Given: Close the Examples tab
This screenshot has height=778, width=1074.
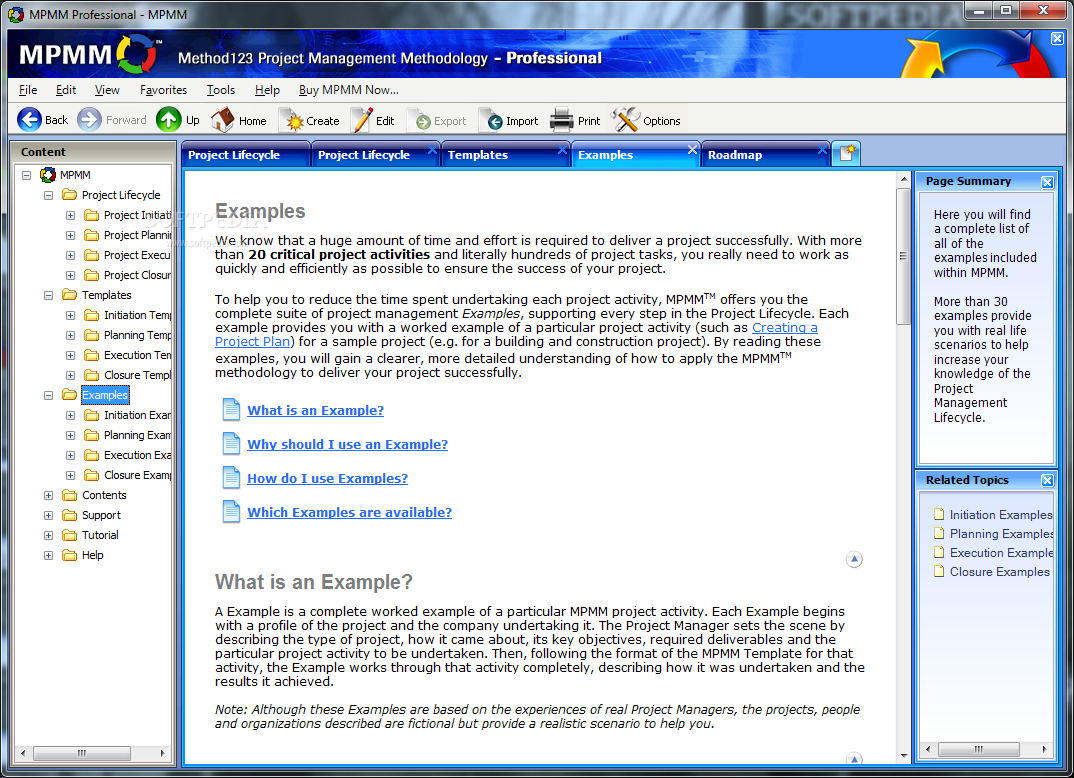Looking at the screenshot, I should pos(692,149).
